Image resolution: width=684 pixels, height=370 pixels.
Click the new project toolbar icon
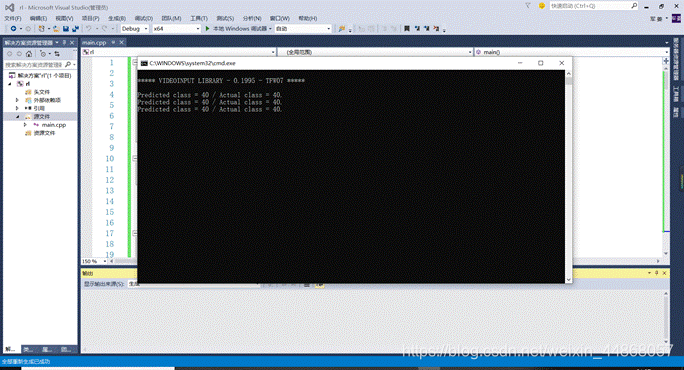(41, 28)
